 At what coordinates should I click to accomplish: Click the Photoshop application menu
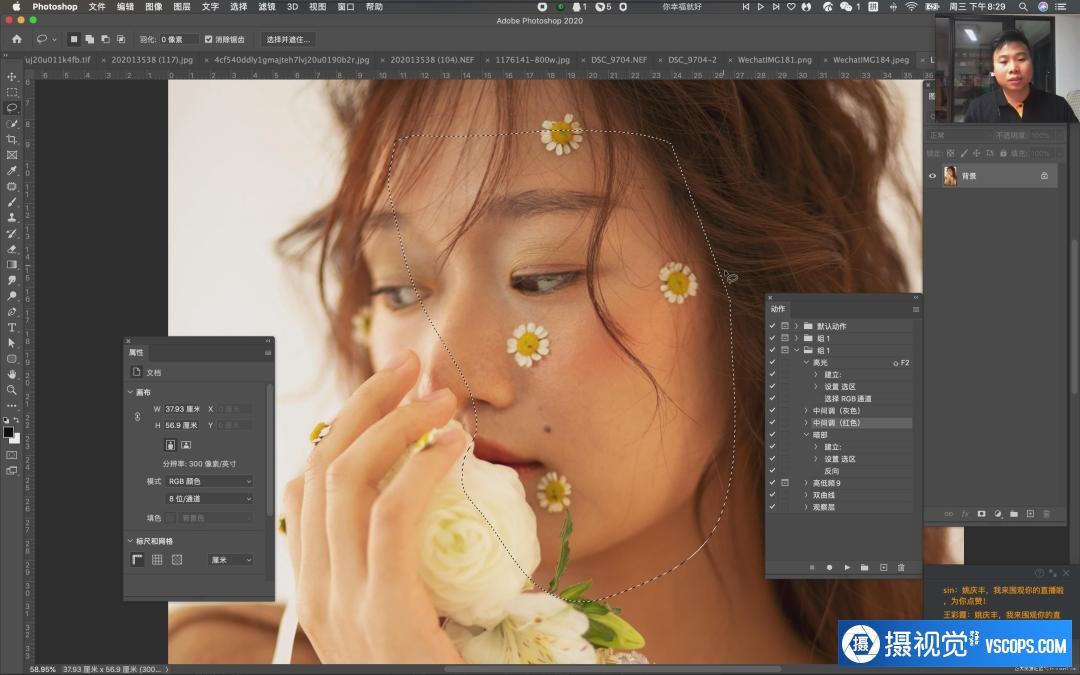54,6
